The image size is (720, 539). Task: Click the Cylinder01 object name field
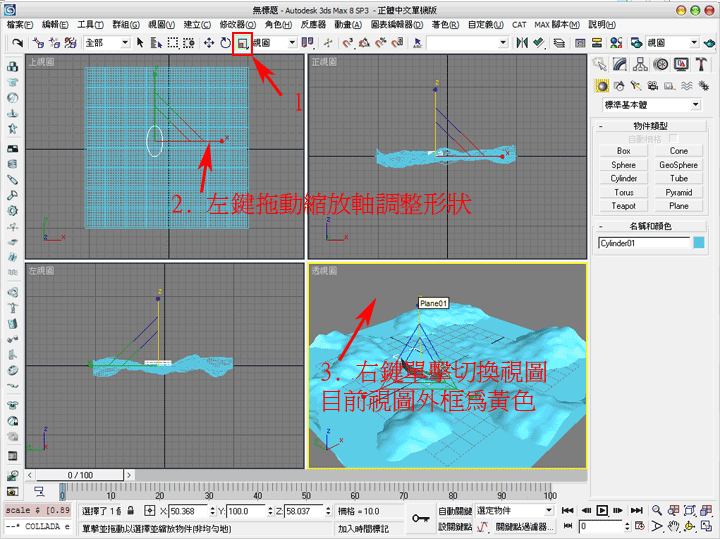tap(644, 243)
